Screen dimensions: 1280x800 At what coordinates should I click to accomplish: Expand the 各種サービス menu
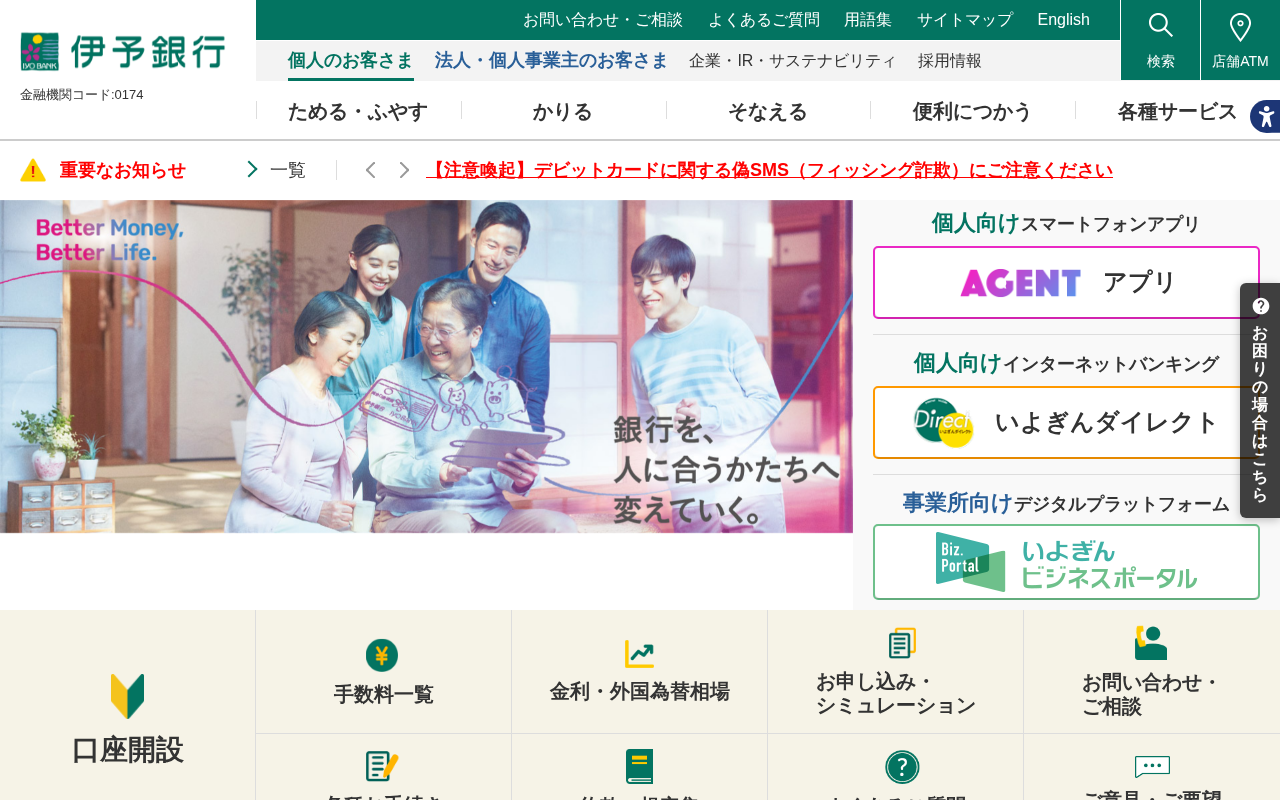pyautogui.click(x=1177, y=111)
